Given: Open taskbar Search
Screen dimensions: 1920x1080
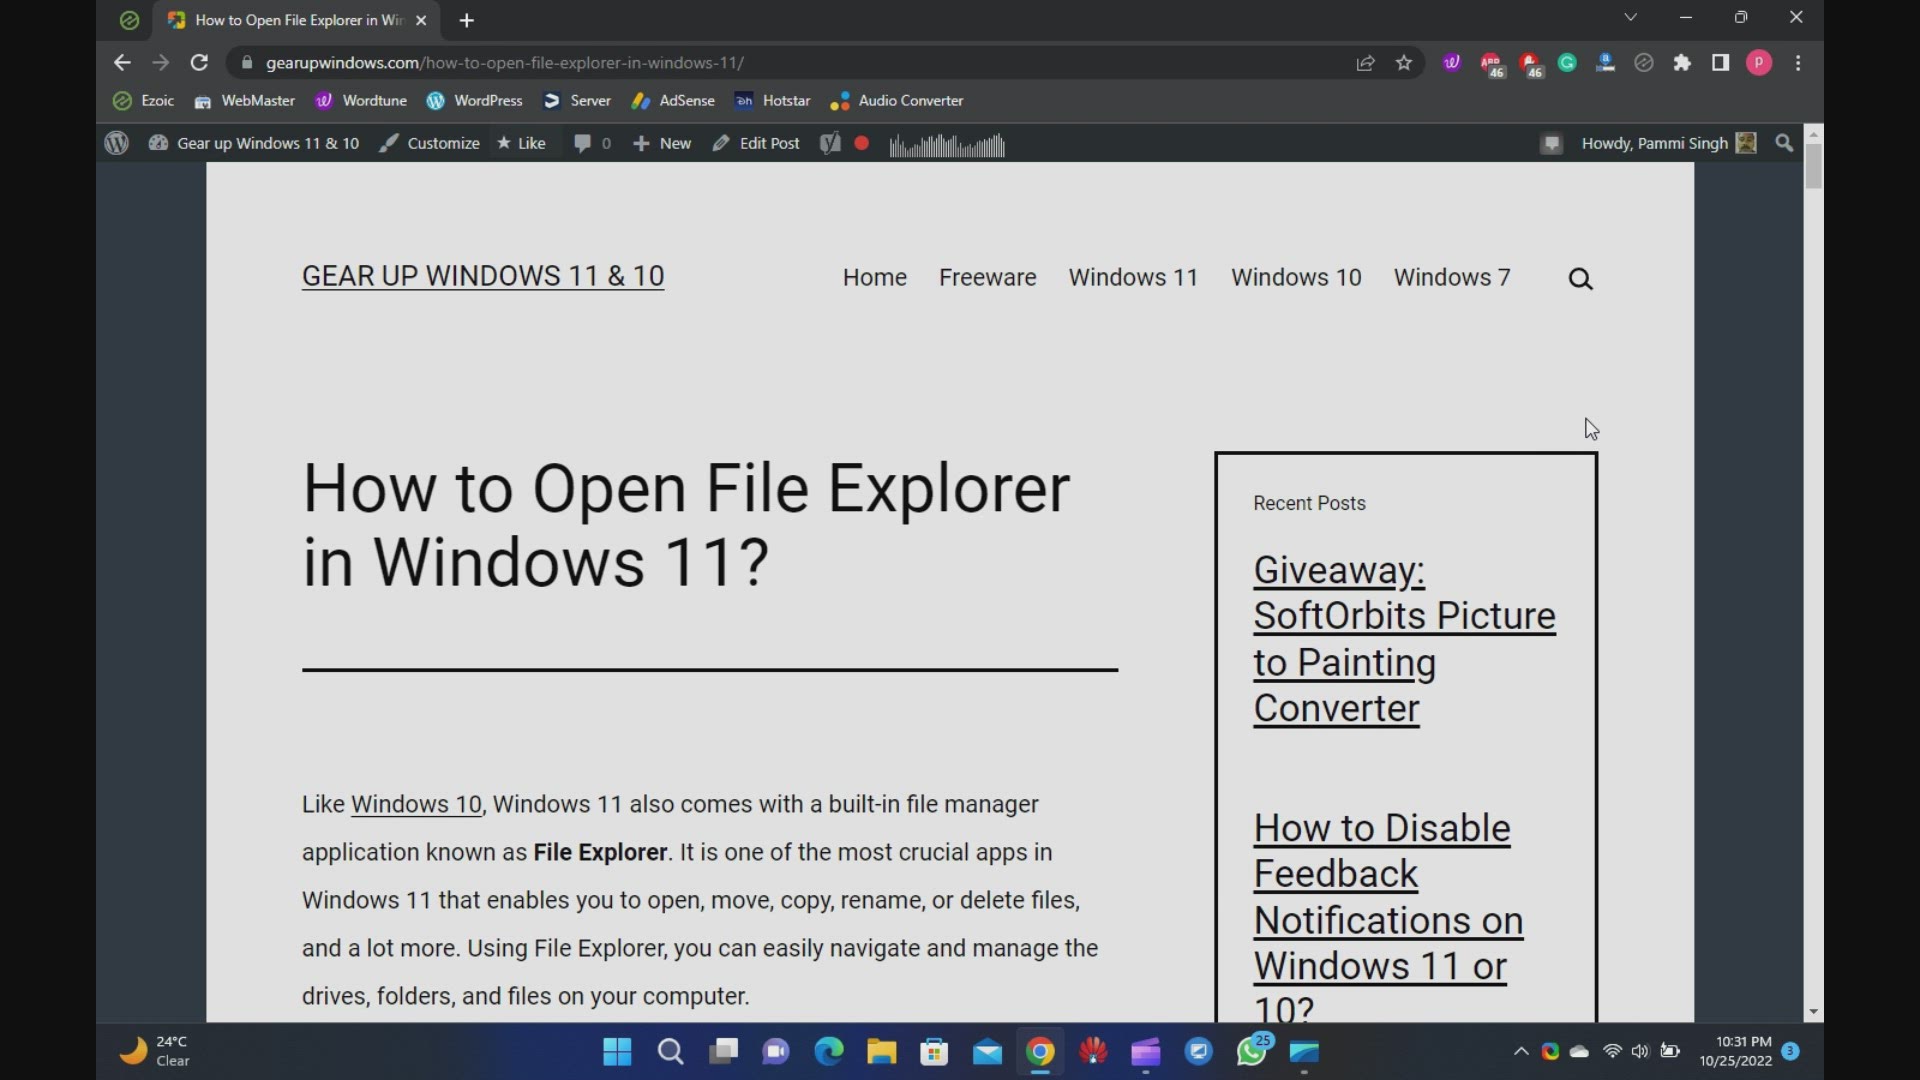Looking at the screenshot, I should pos(670,1052).
